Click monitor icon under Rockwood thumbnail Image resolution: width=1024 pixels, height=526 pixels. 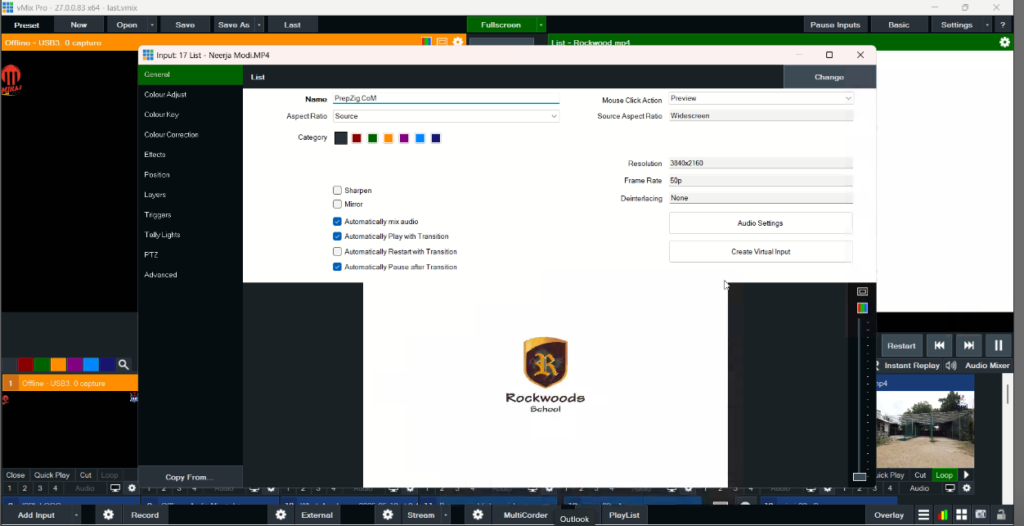coord(950,488)
